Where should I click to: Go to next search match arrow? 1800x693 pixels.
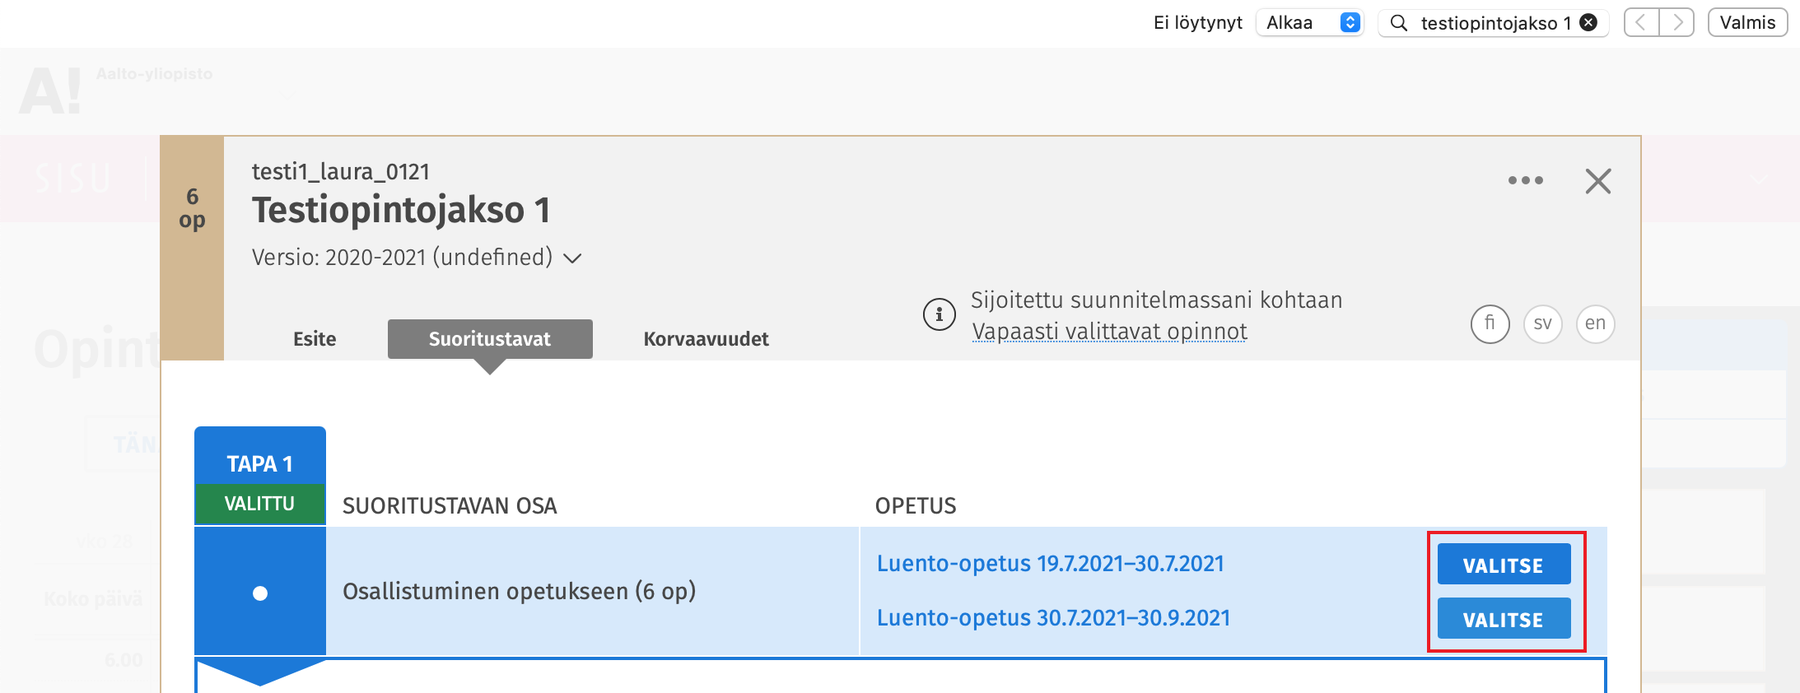coord(1677,23)
